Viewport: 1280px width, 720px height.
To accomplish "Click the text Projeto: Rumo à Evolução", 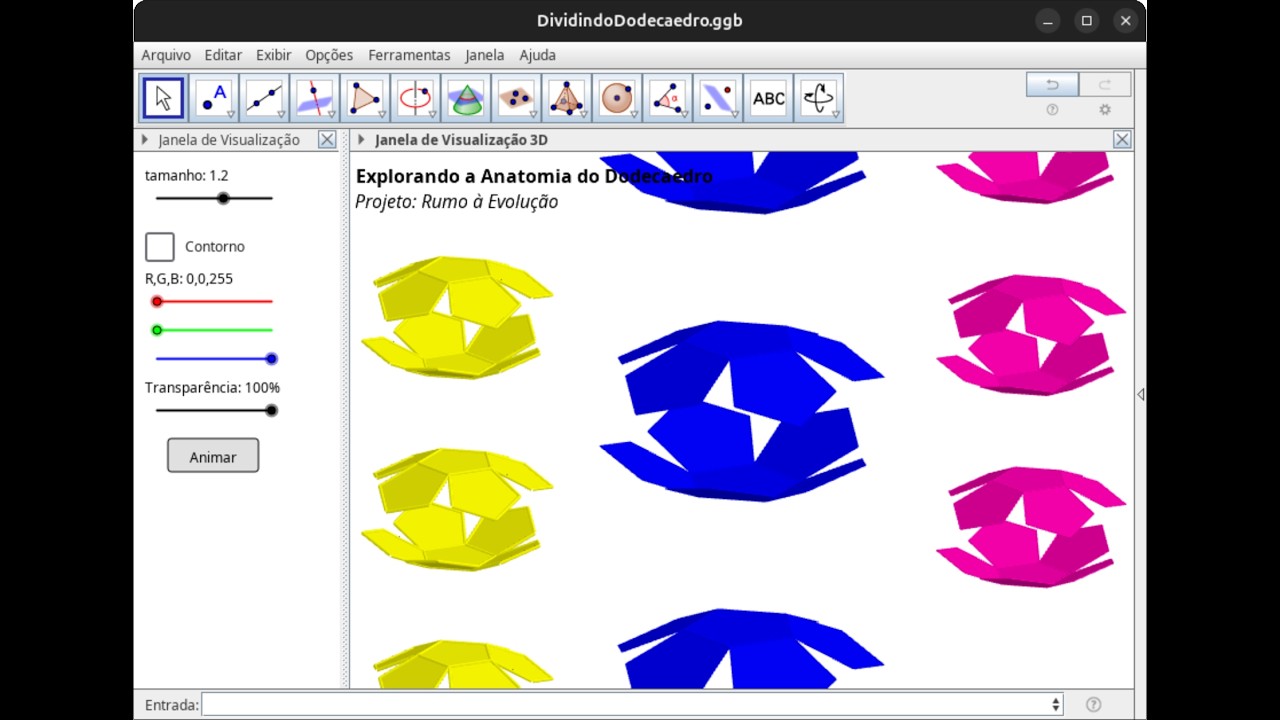I will (x=456, y=202).
